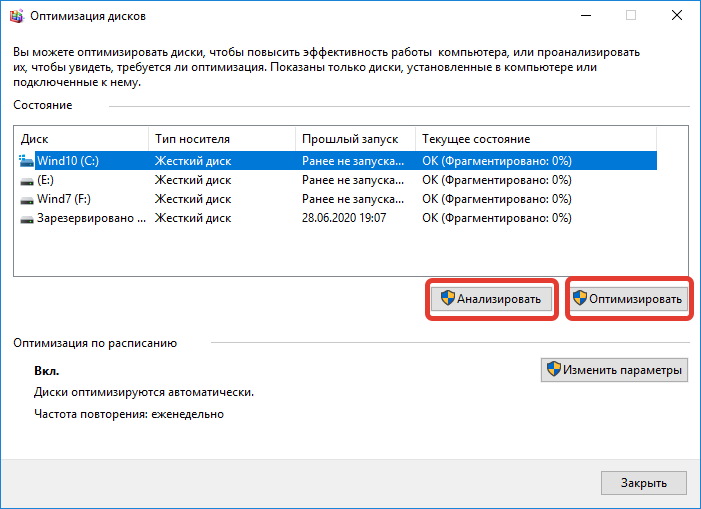Click the 28.06.2020 19:07 last run cell
Screen dimensions: 701x509
click(344, 218)
